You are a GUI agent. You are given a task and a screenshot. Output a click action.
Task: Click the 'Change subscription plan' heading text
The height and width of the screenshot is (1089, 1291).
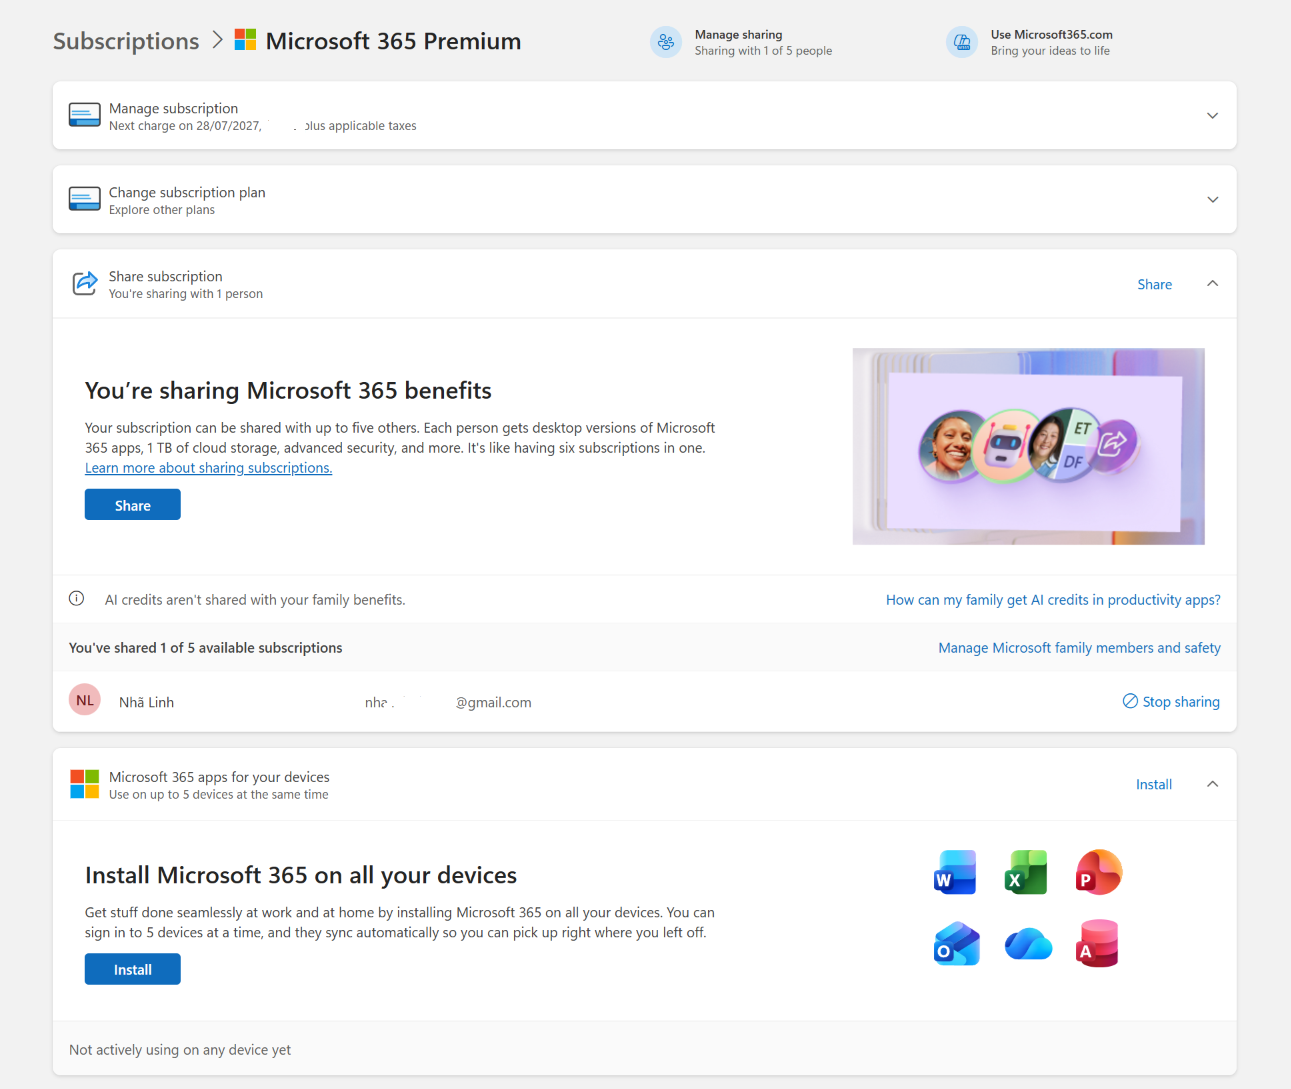click(187, 192)
